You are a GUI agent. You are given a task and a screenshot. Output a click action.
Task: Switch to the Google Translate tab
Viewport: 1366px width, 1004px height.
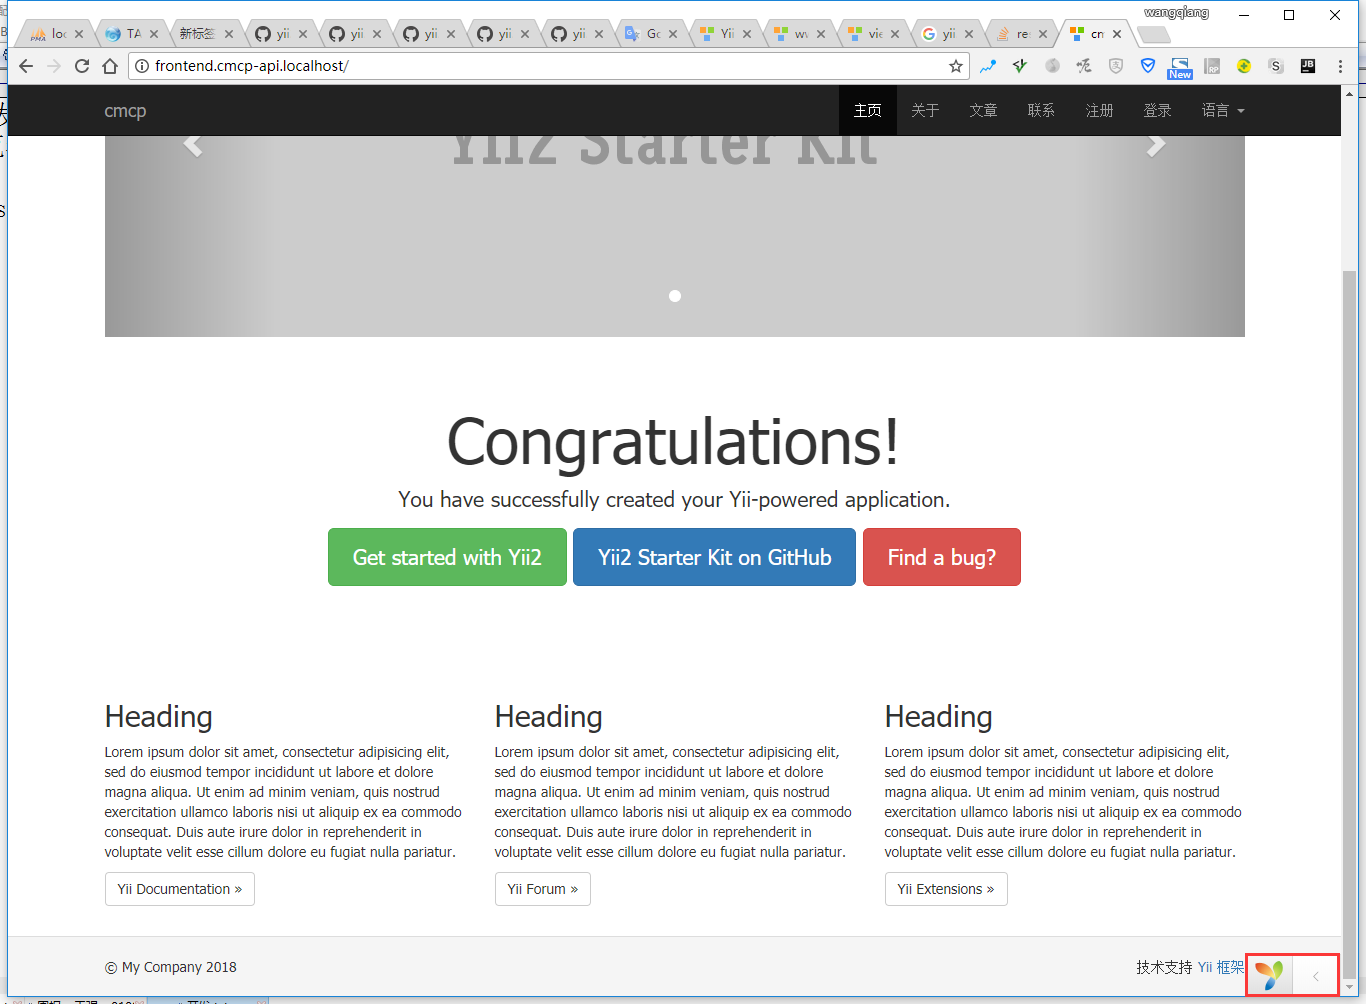(x=644, y=34)
